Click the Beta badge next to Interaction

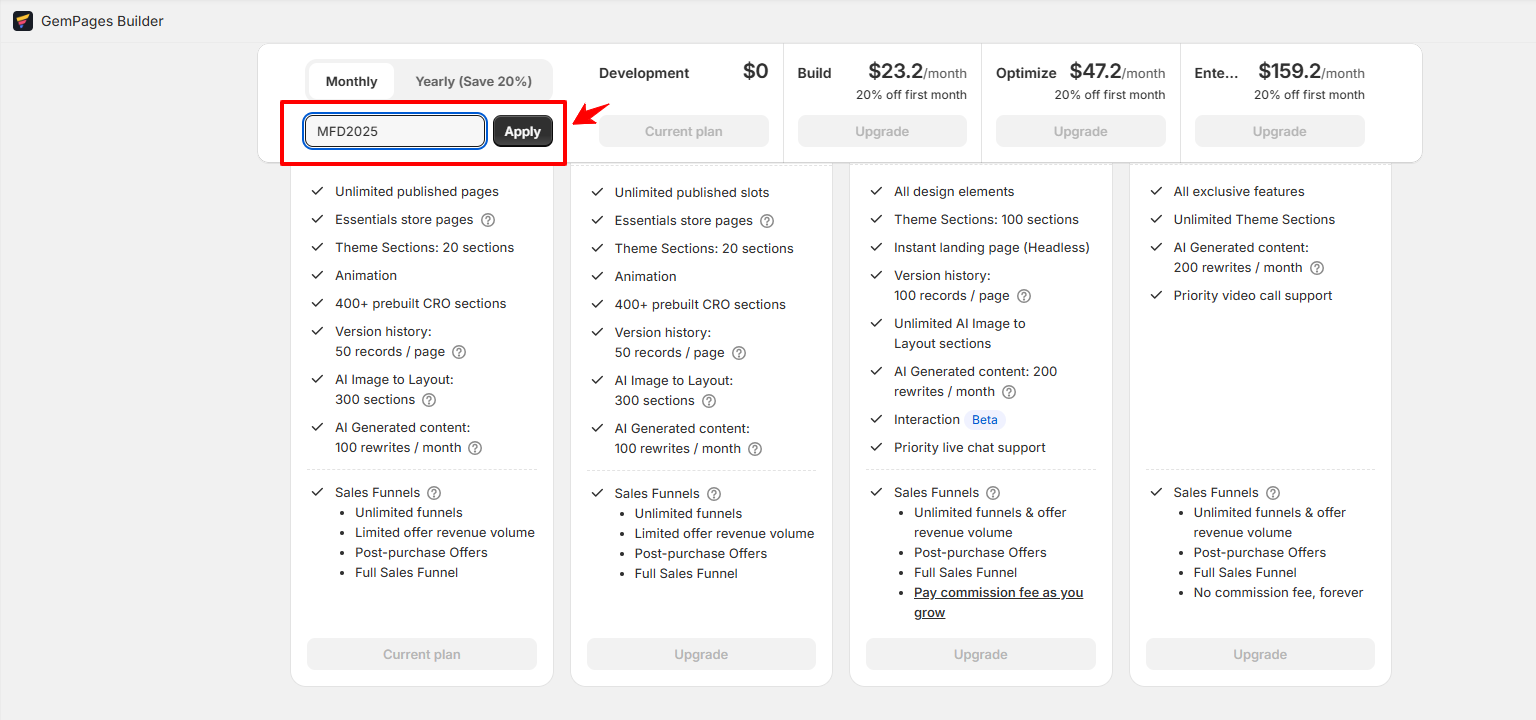pyautogui.click(x=985, y=420)
